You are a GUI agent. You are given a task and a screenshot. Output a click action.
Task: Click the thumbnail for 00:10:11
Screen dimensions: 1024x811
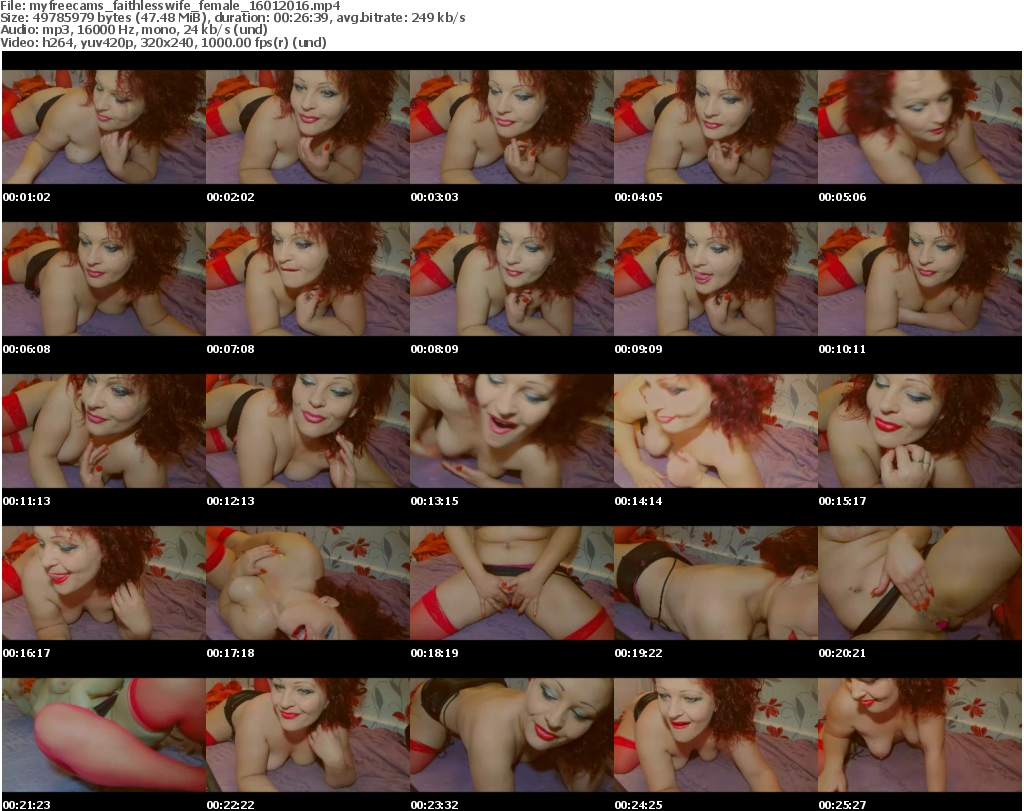click(920, 279)
